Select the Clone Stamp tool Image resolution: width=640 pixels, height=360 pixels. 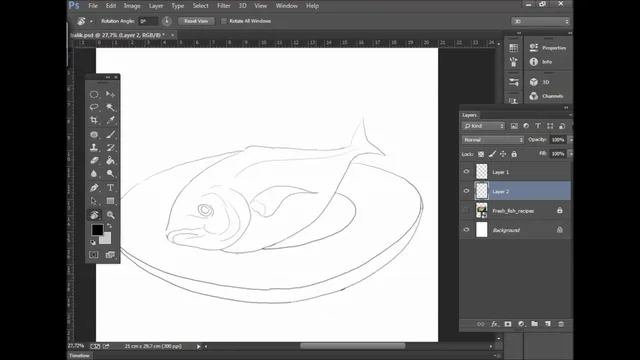click(94, 147)
